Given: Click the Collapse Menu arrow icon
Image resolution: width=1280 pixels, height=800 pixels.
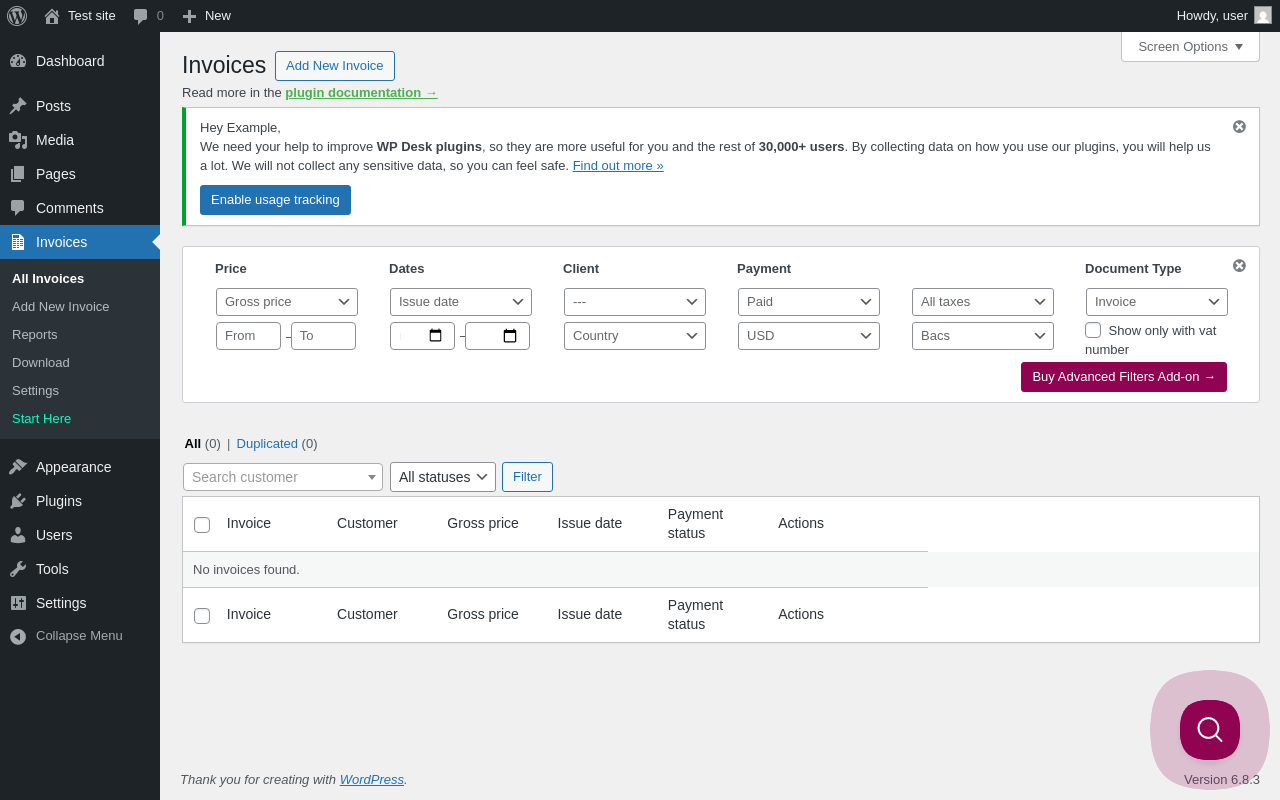Looking at the screenshot, I should tap(18, 636).
